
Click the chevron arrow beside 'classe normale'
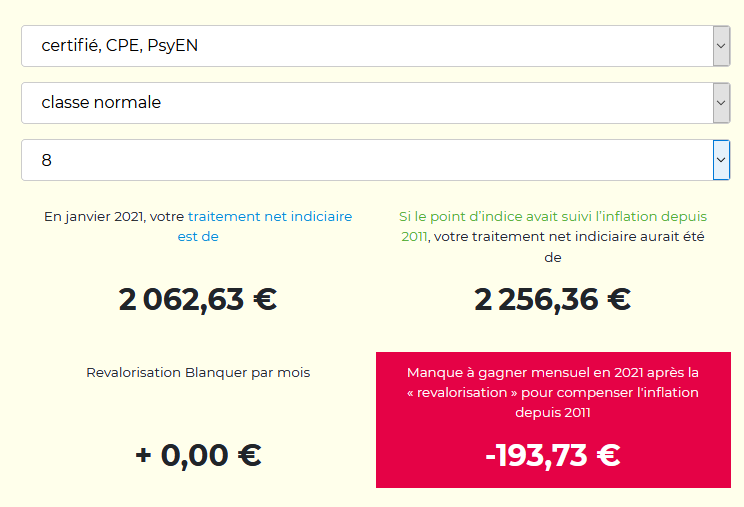(x=721, y=103)
